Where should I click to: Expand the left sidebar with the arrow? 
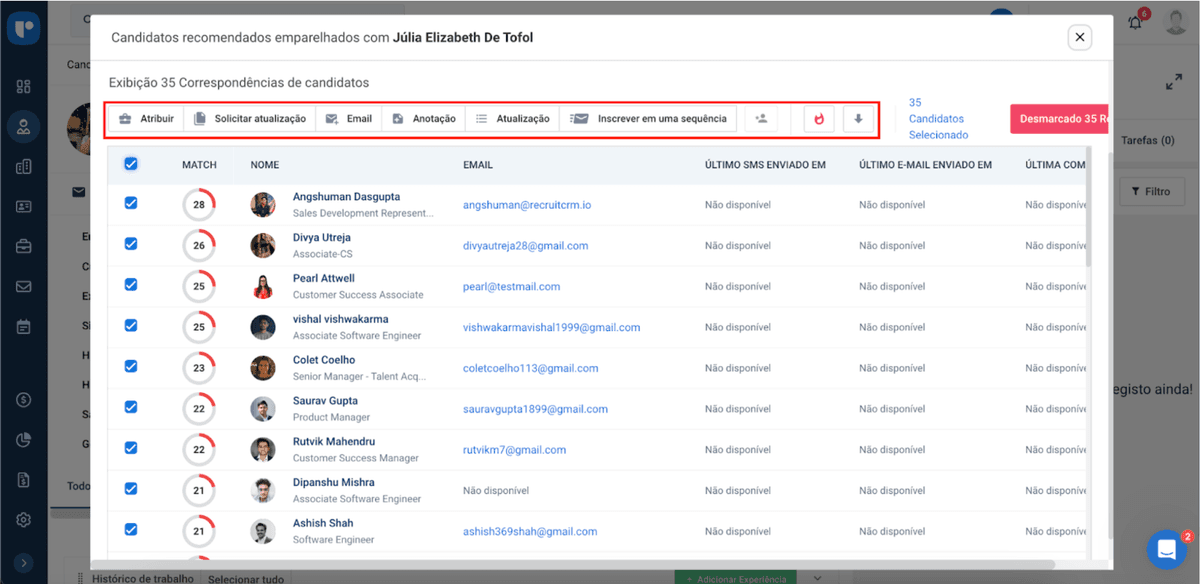[x=24, y=563]
